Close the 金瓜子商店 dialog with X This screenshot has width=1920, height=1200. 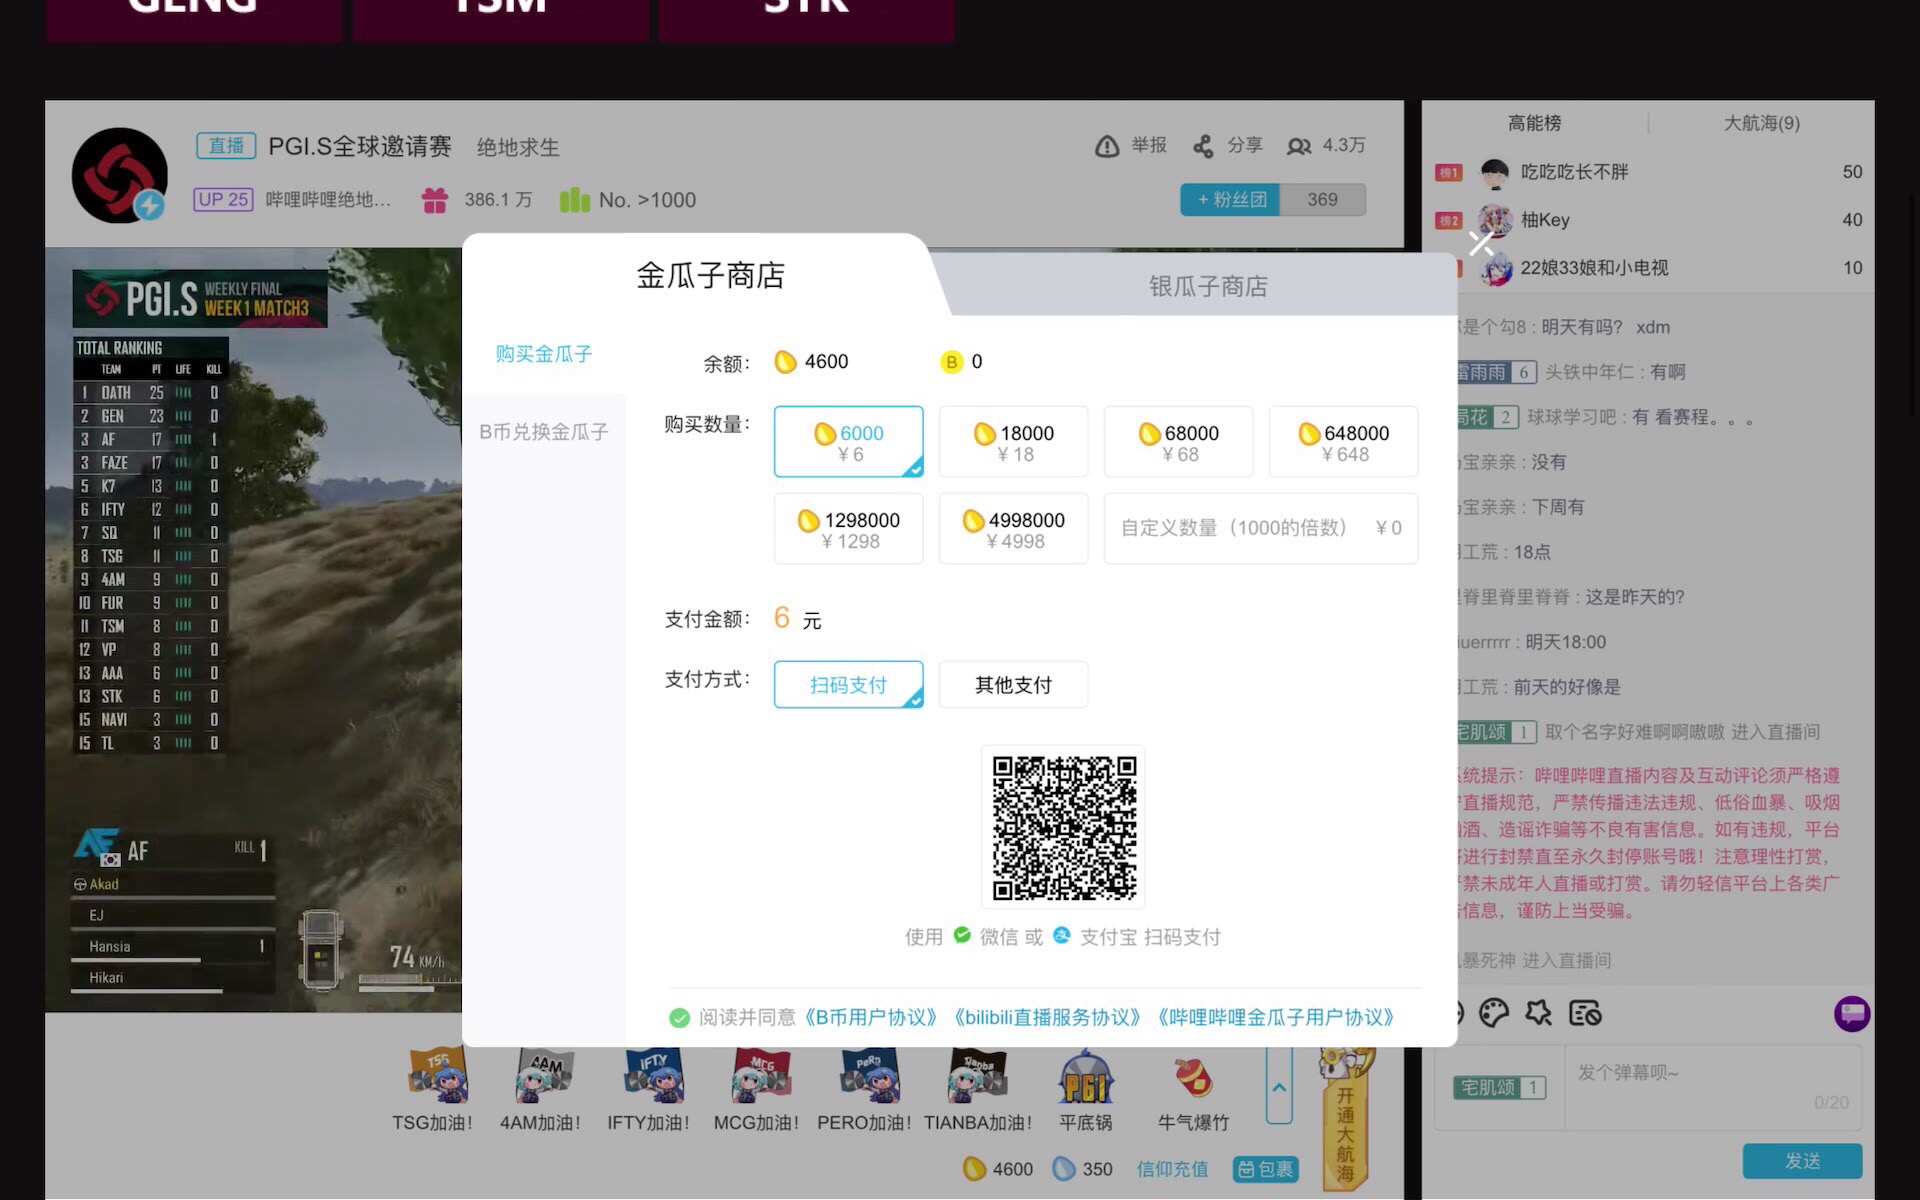(x=1481, y=243)
